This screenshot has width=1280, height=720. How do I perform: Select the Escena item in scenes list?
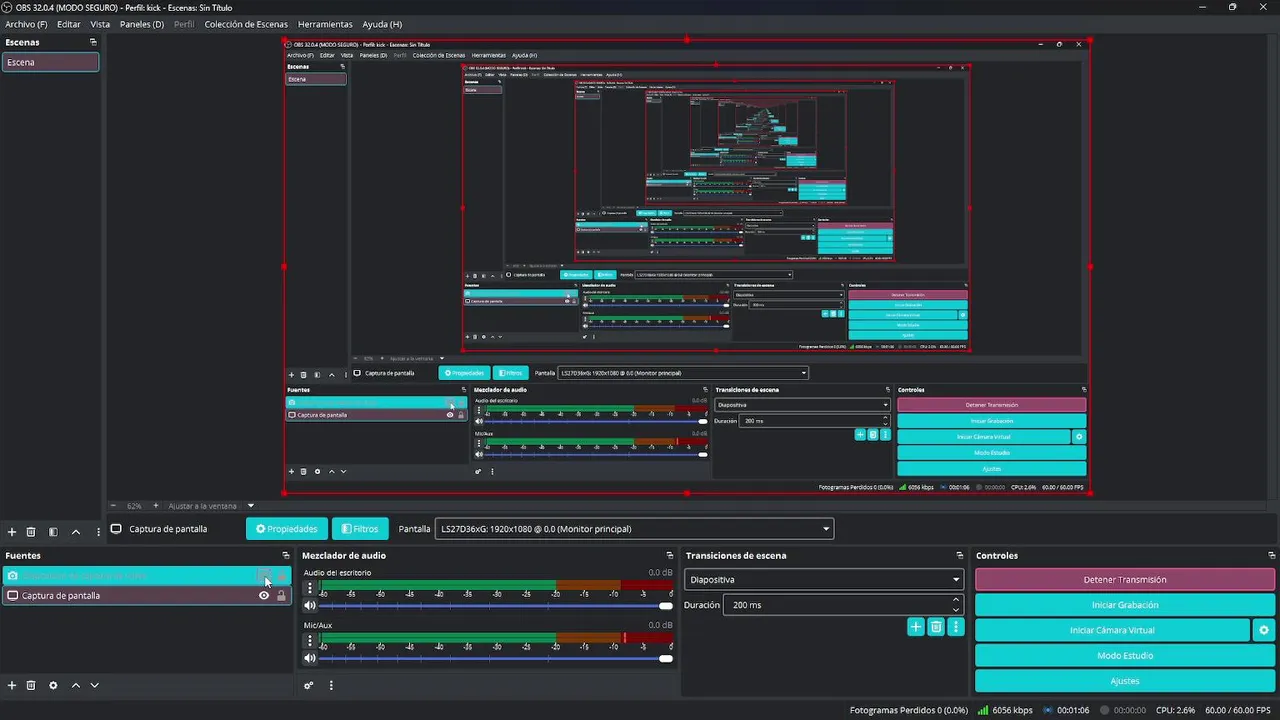(x=50, y=62)
